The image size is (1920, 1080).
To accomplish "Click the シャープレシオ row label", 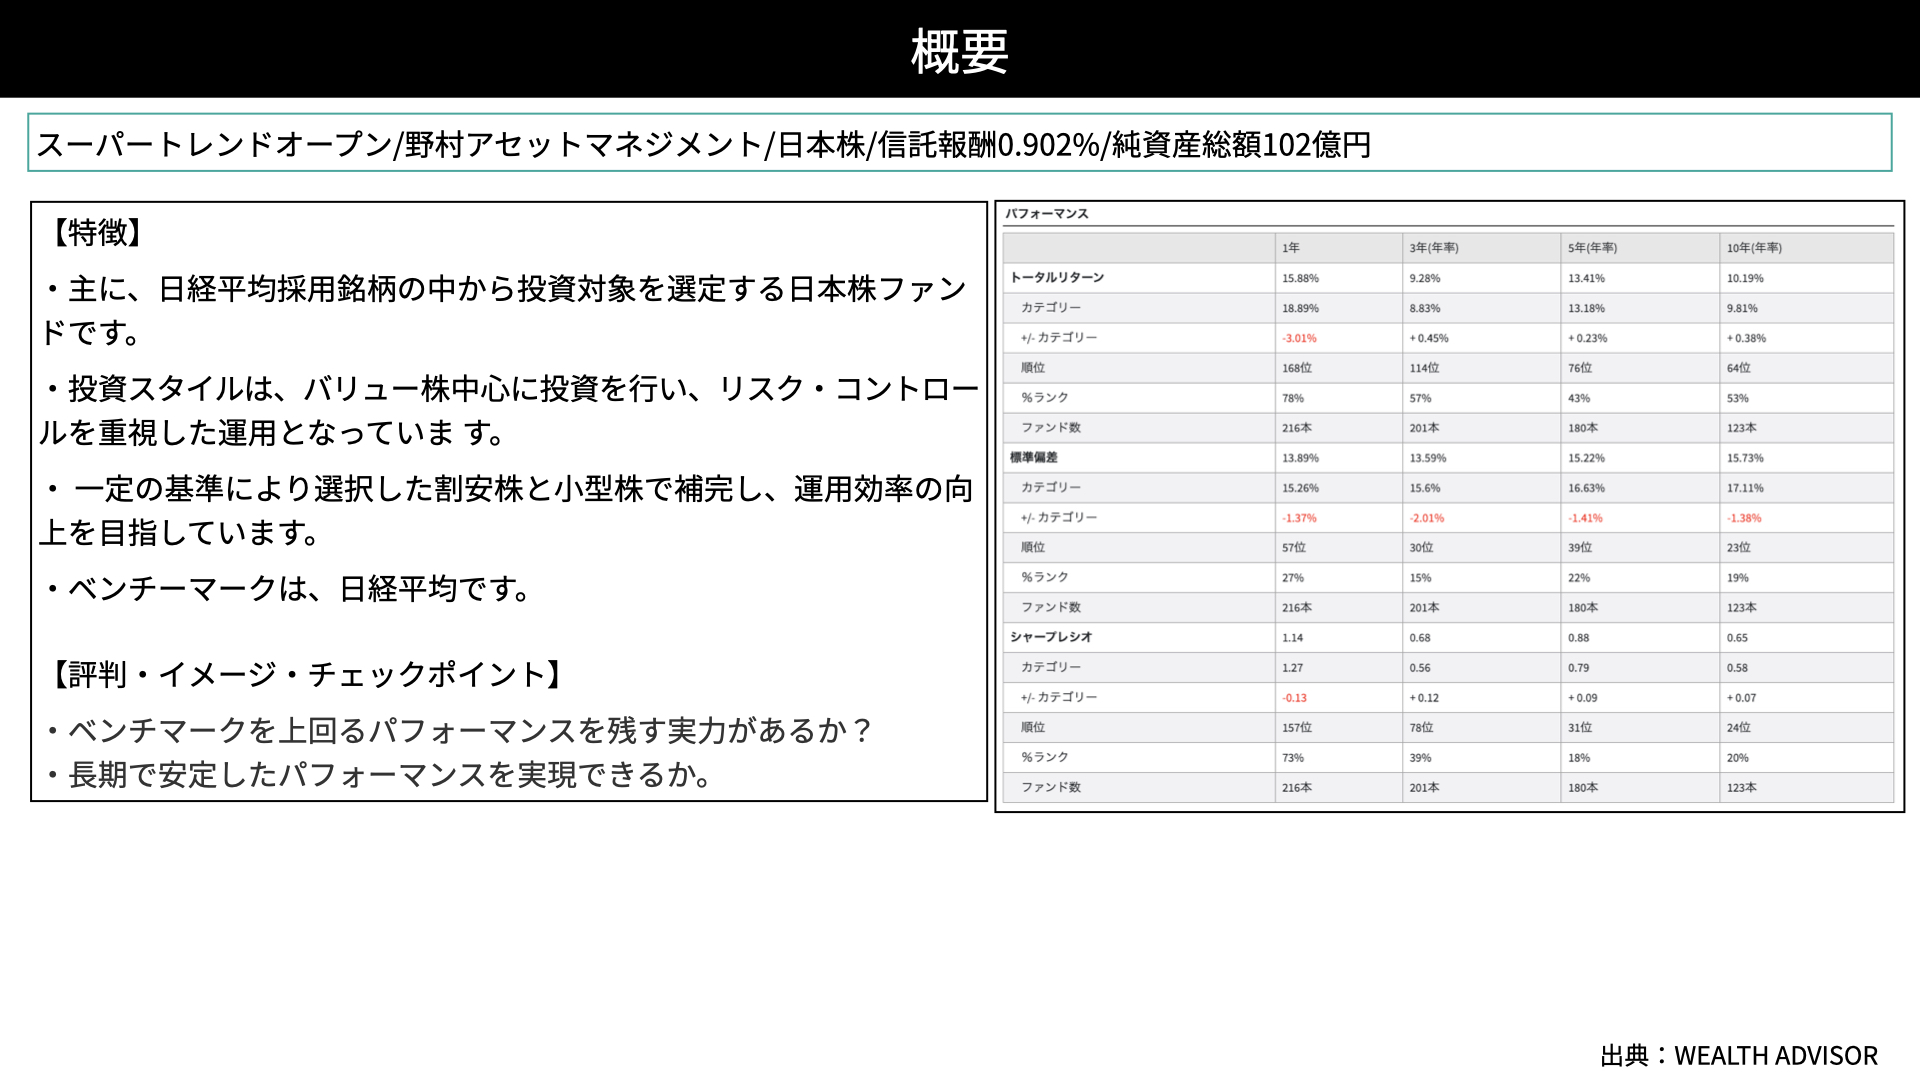I will [1051, 637].
